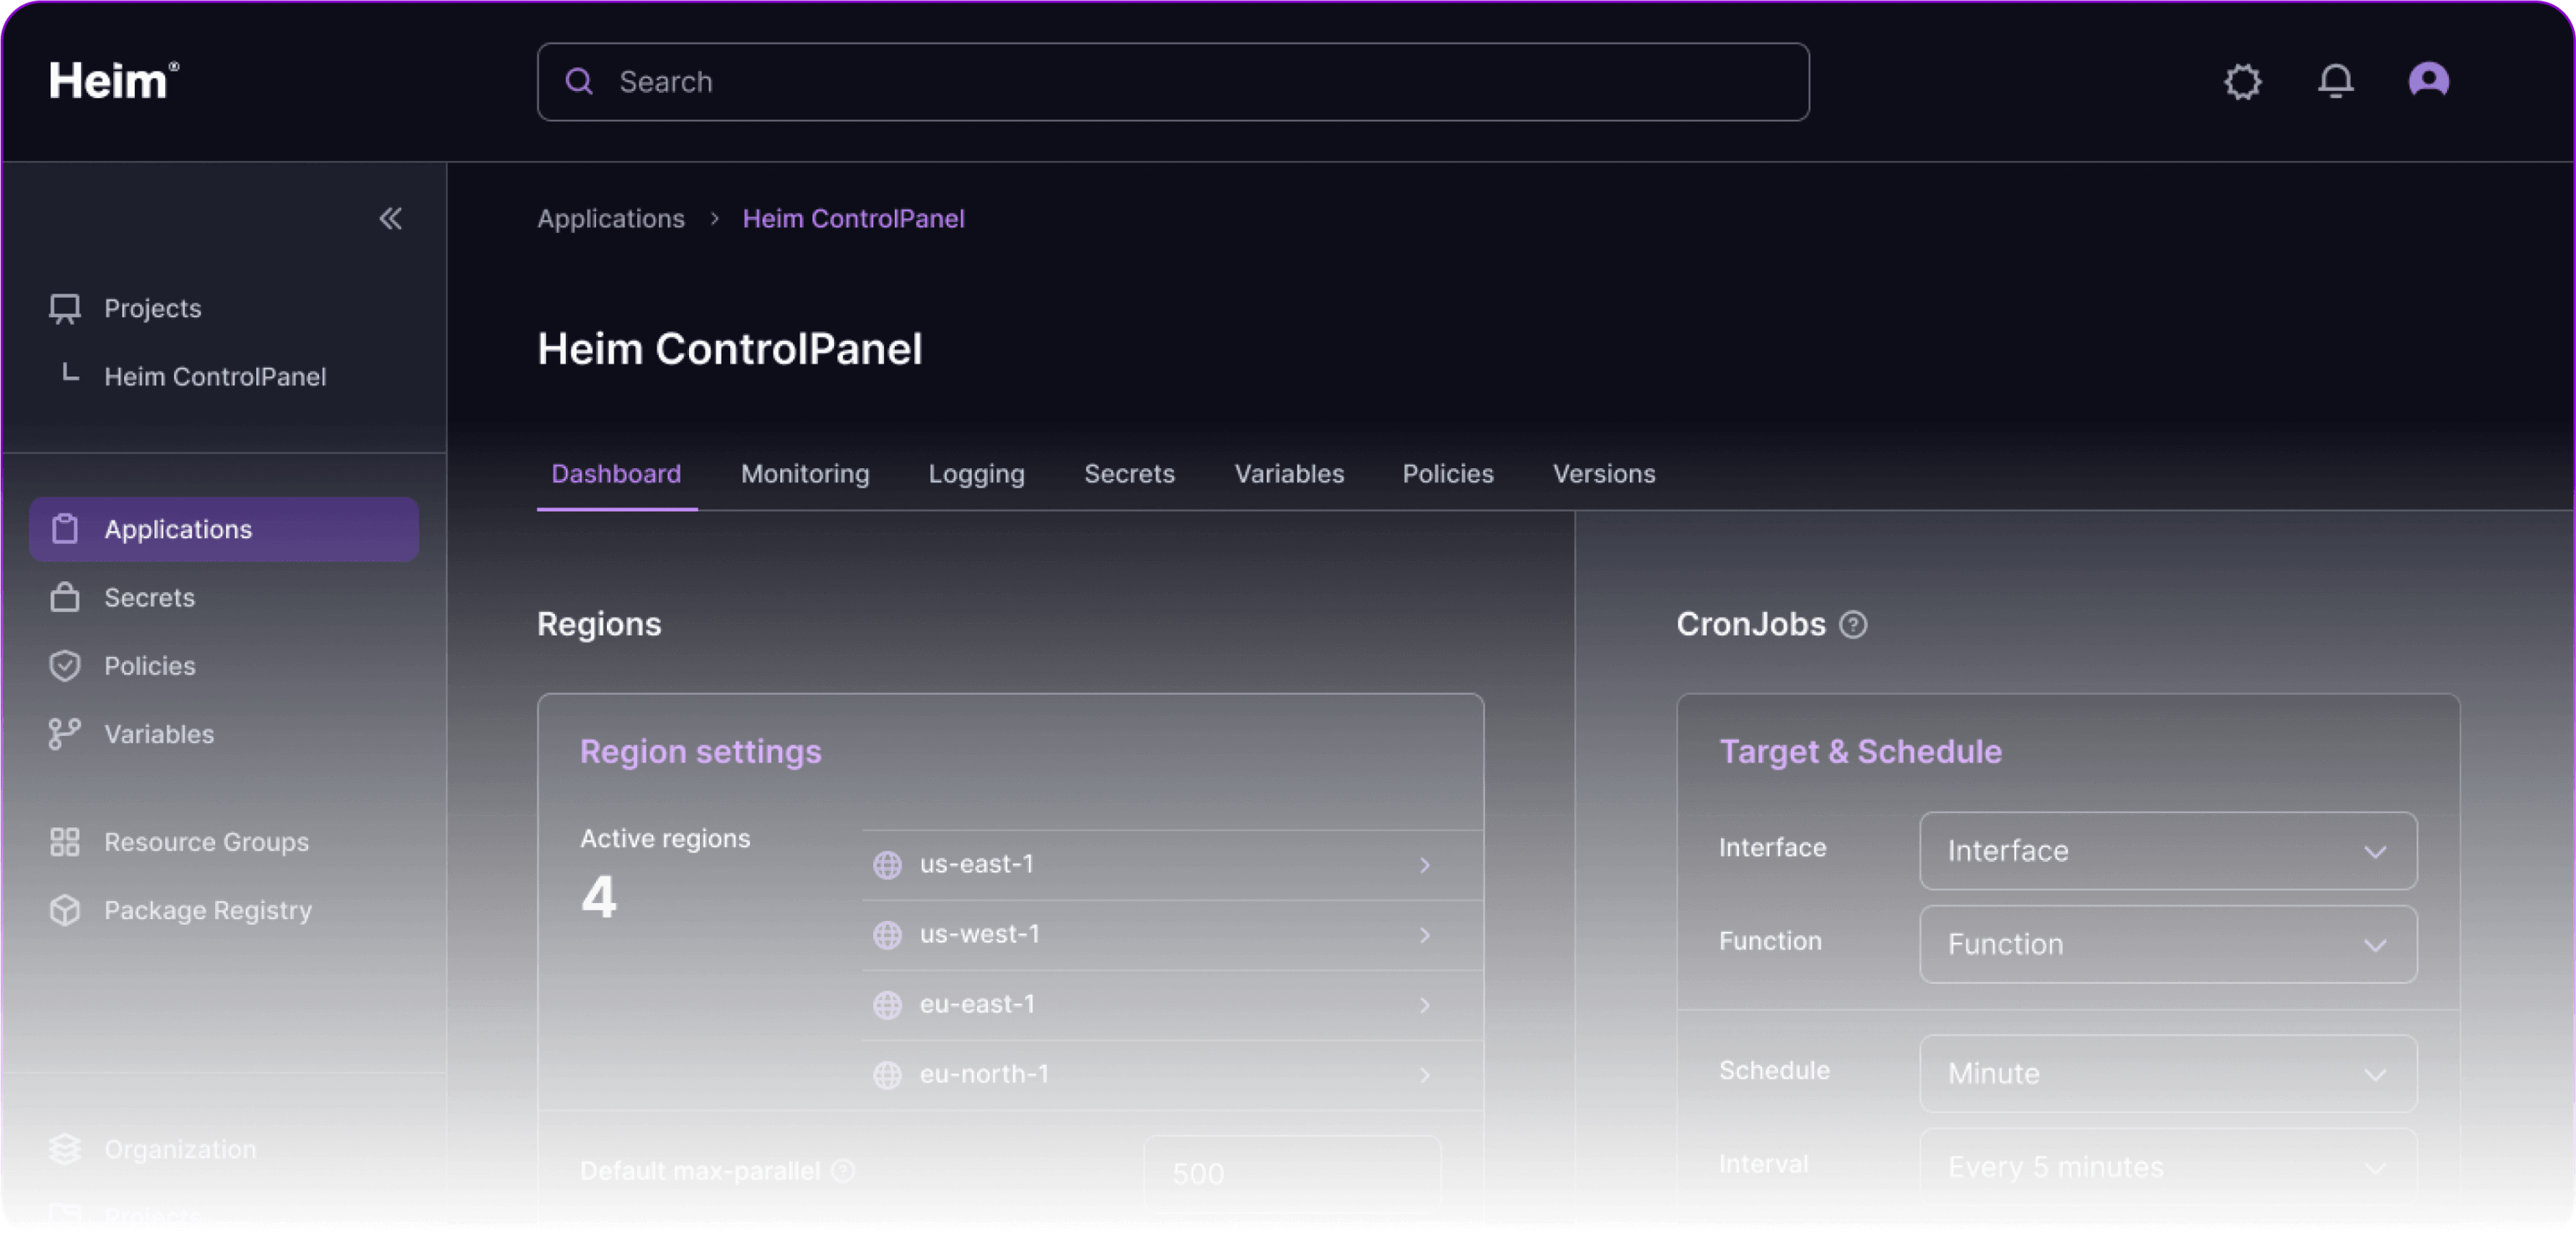2576x1240 pixels.
Task: Switch to the Monitoring tab
Action: pos(805,474)
